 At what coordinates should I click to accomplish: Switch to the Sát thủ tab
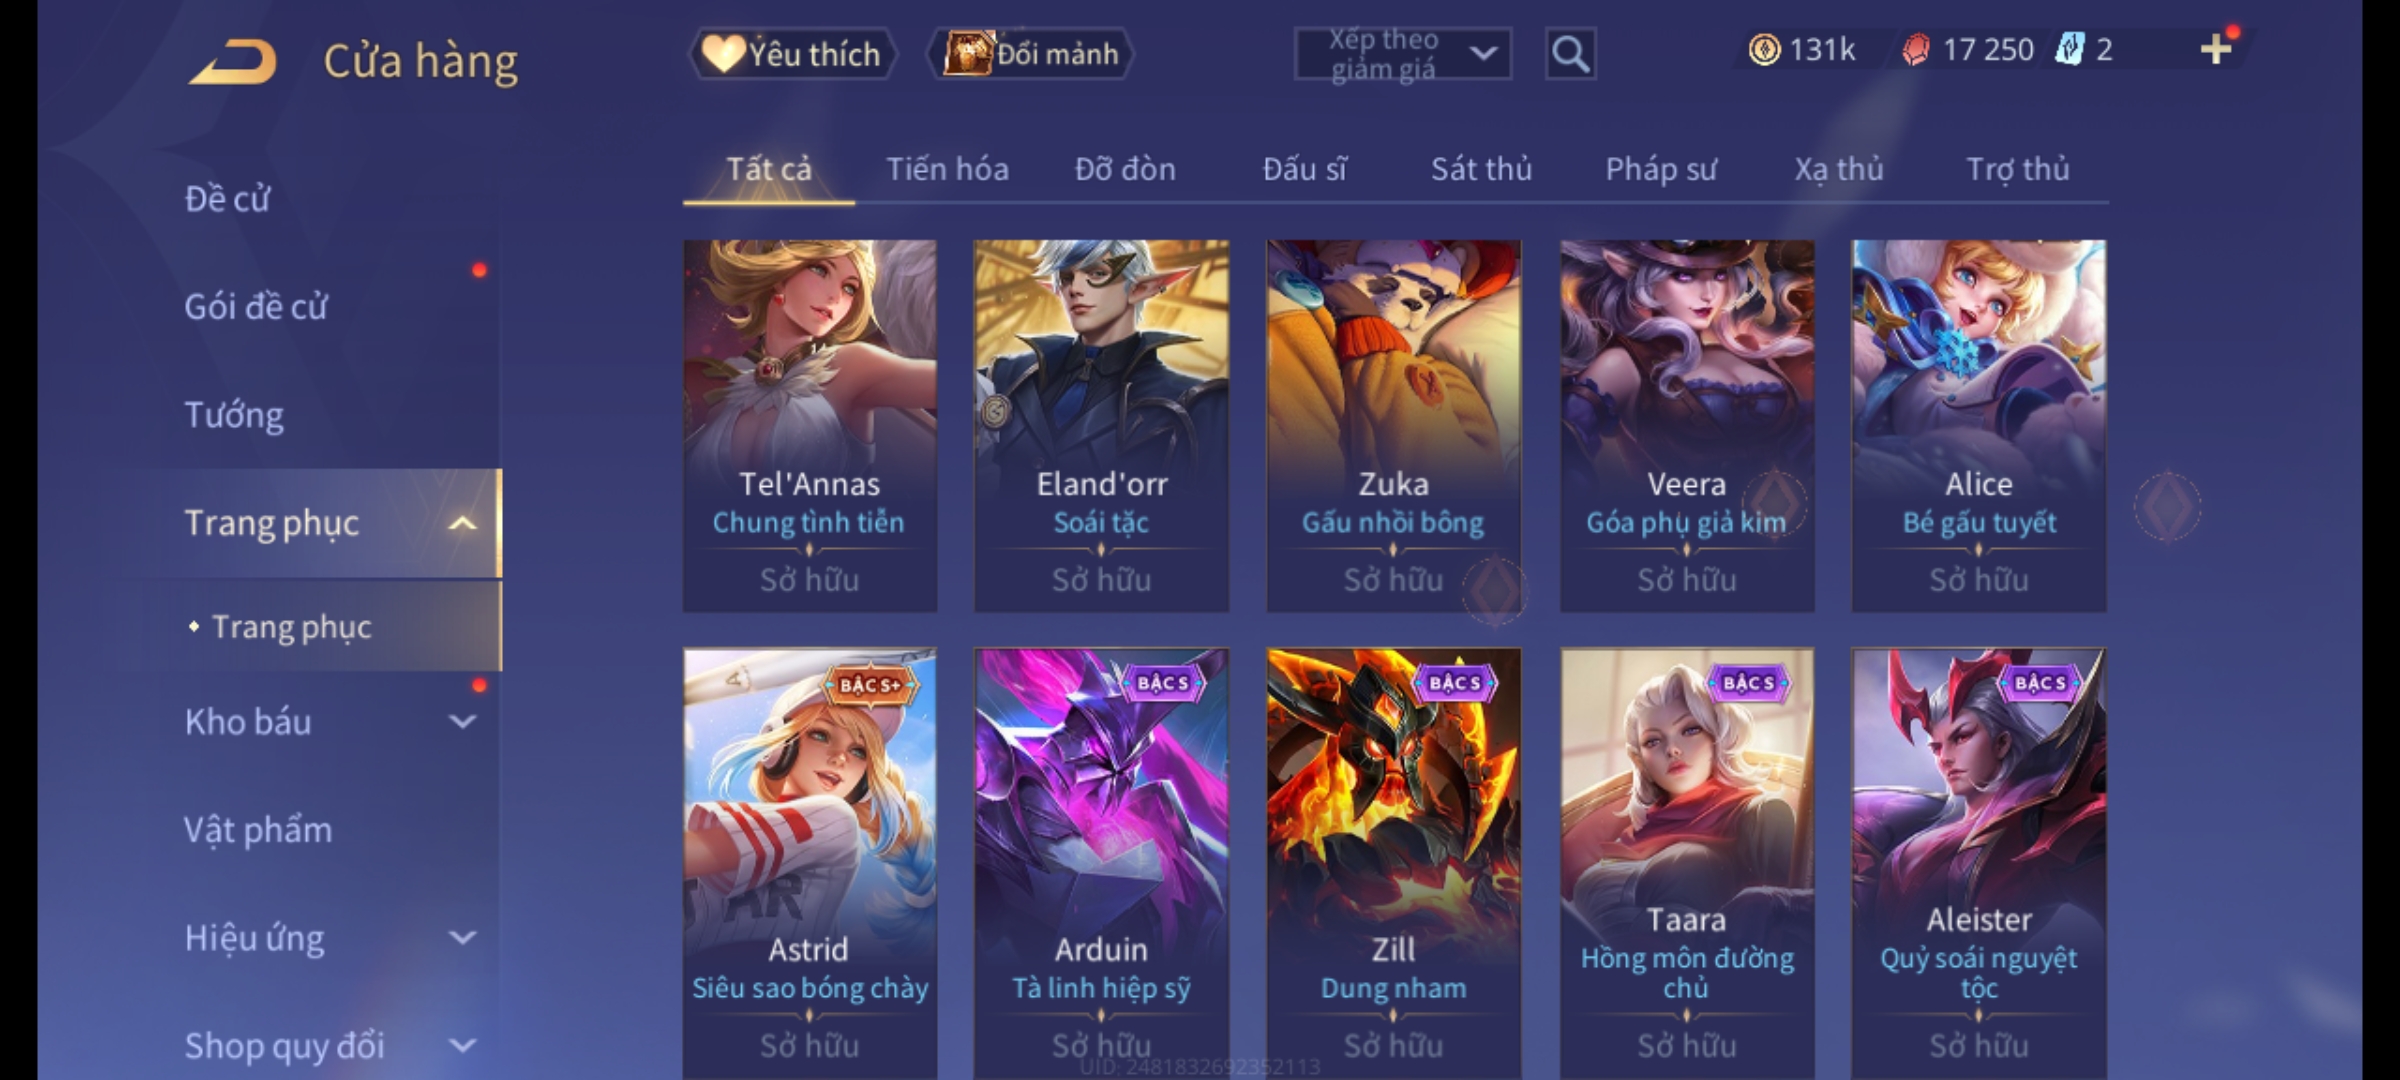tap(1481, 169)
